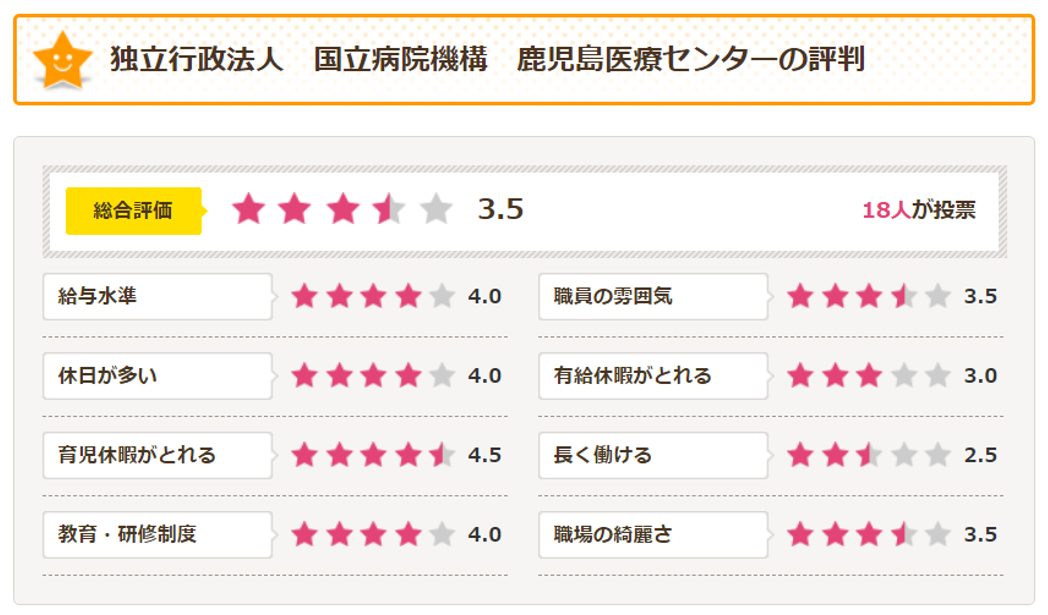Select the 教育・研修制度 label box
Screen dimensions: 1048x615
157,534
